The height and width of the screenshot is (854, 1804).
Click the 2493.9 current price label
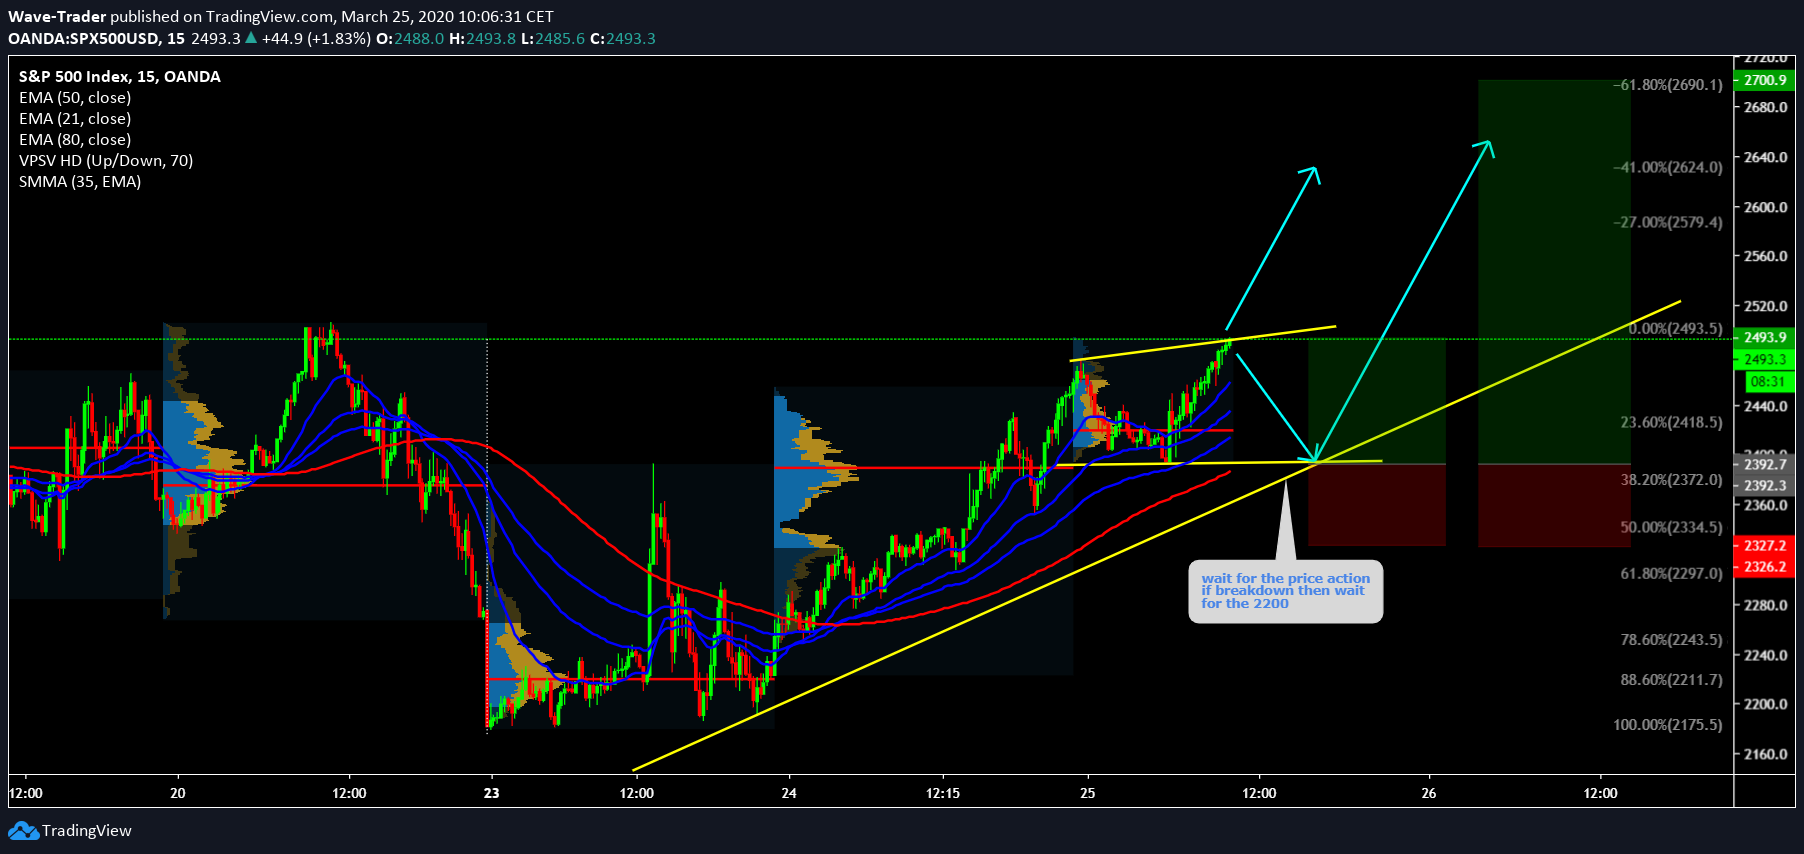coord(1764,337)
